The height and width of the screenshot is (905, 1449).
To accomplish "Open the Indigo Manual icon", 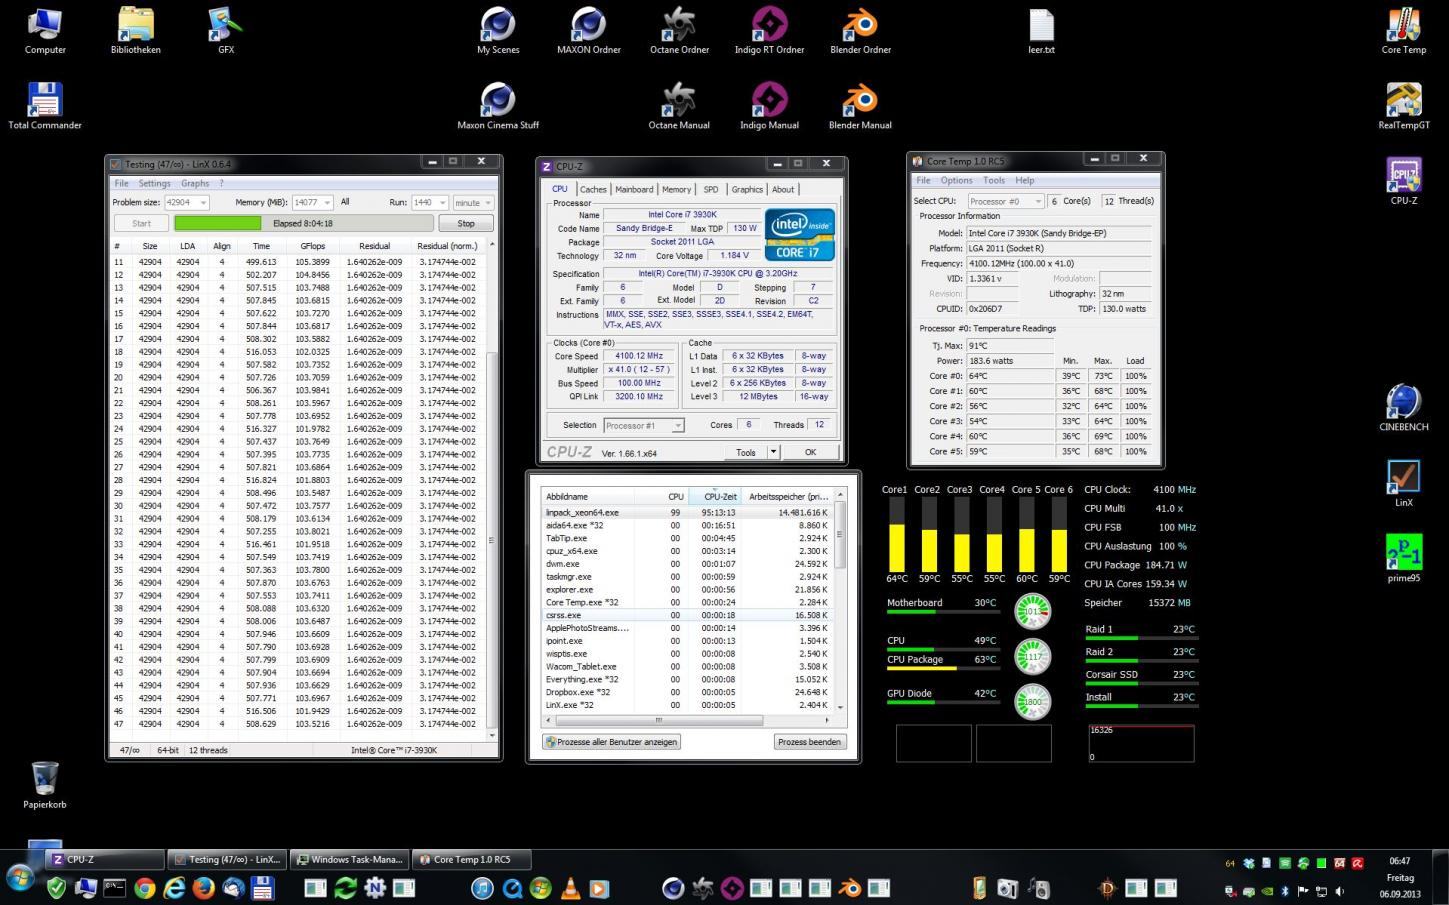I will [769, 106].
